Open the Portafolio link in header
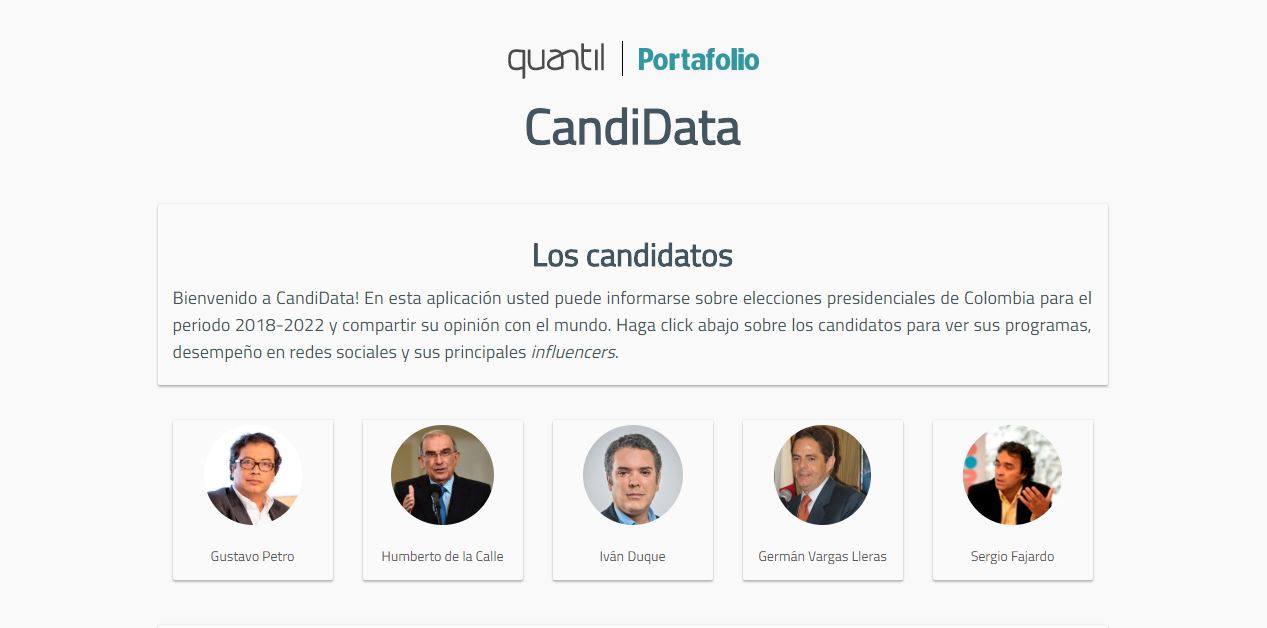This screenshot has width=1267, height=628. tap(698, 60)
